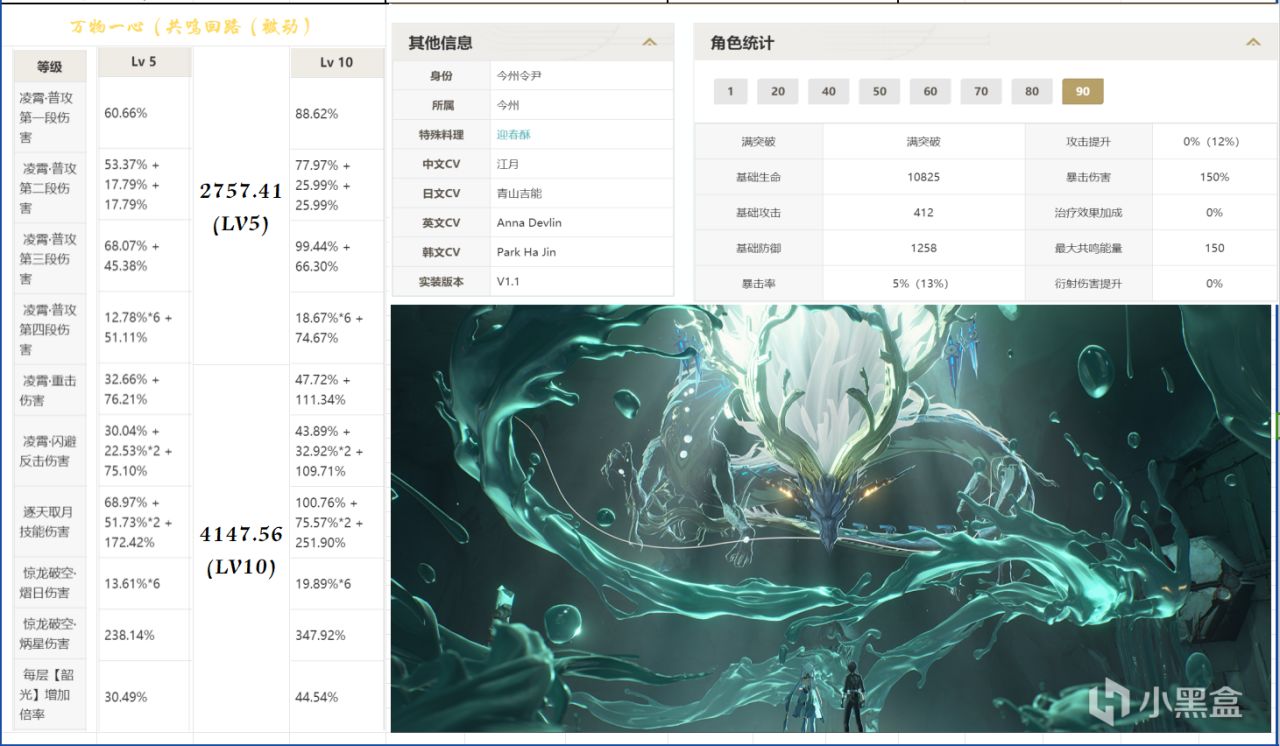Click the Lv 5 column header
This screenshot has height=746, width=1280.
[x=144, y=62]
